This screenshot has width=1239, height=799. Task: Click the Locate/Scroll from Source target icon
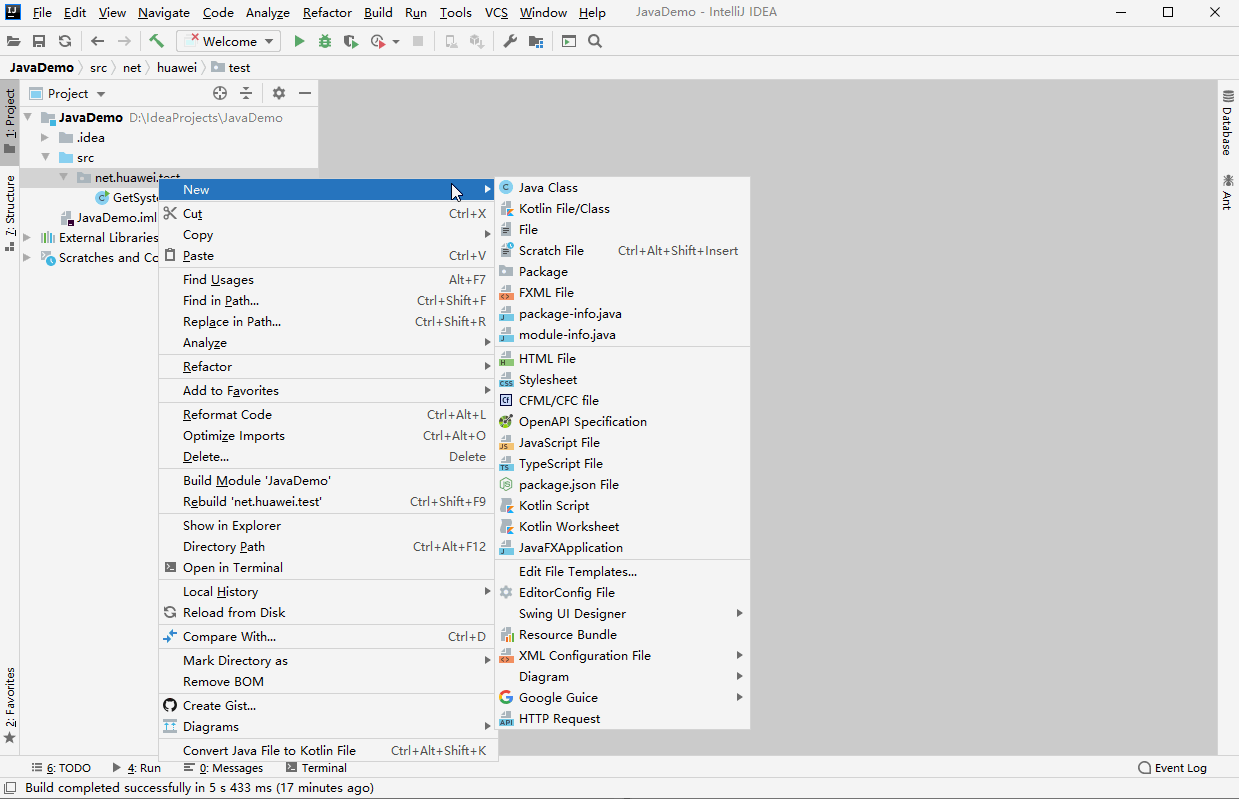pos(220,93)
